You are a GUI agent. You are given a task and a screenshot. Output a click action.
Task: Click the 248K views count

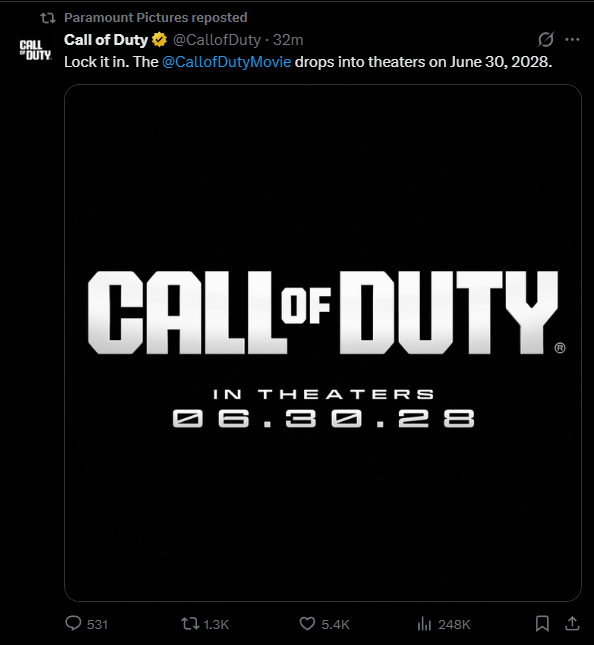(x=454, y=624)
